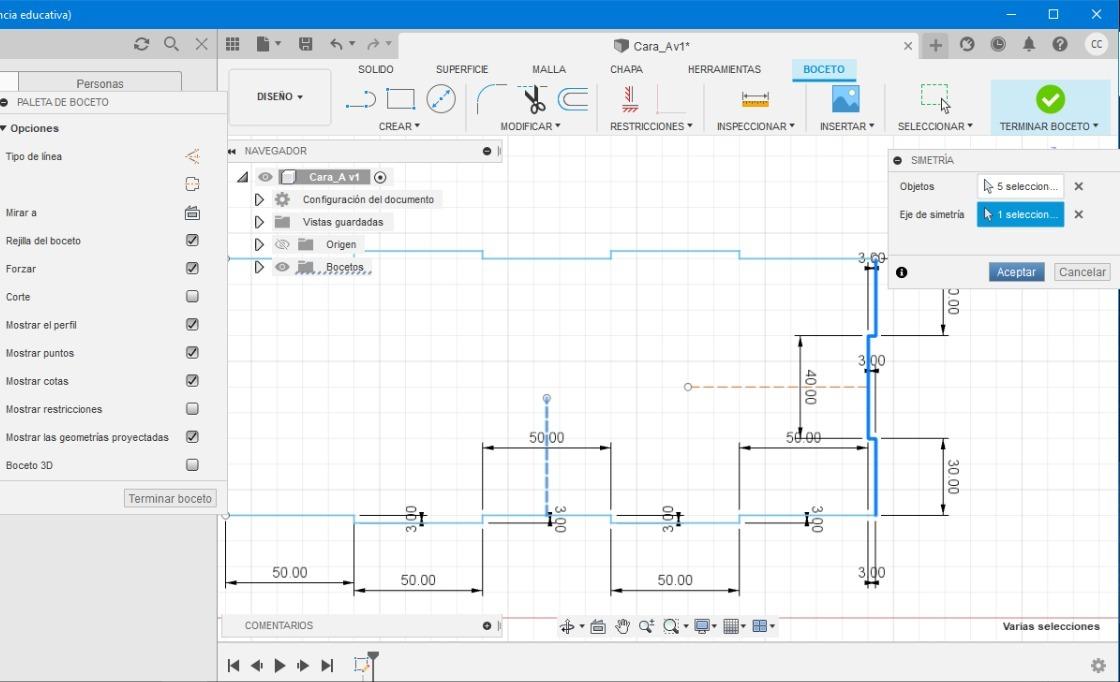Open animation settings gear

(1099, 666)
